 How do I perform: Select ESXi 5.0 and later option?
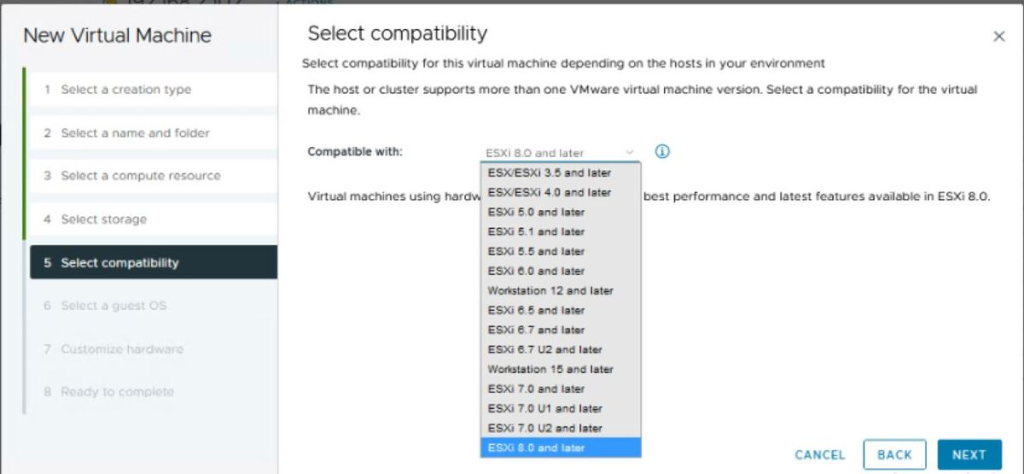pos(560,212)
